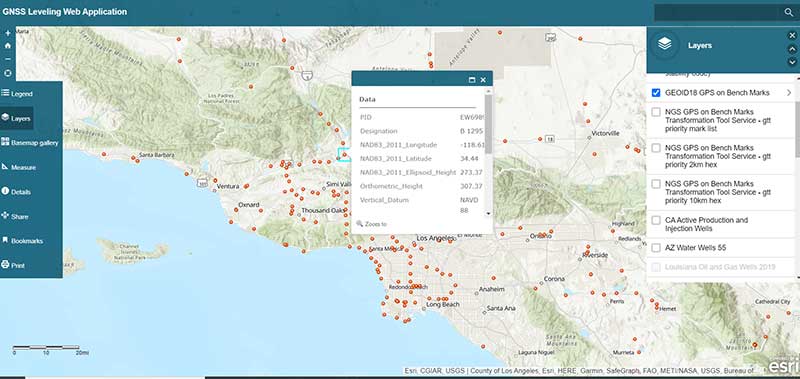Open the Legend menu item
The height and width of the screenshot is (379, 800).
[x=17, y=94]
